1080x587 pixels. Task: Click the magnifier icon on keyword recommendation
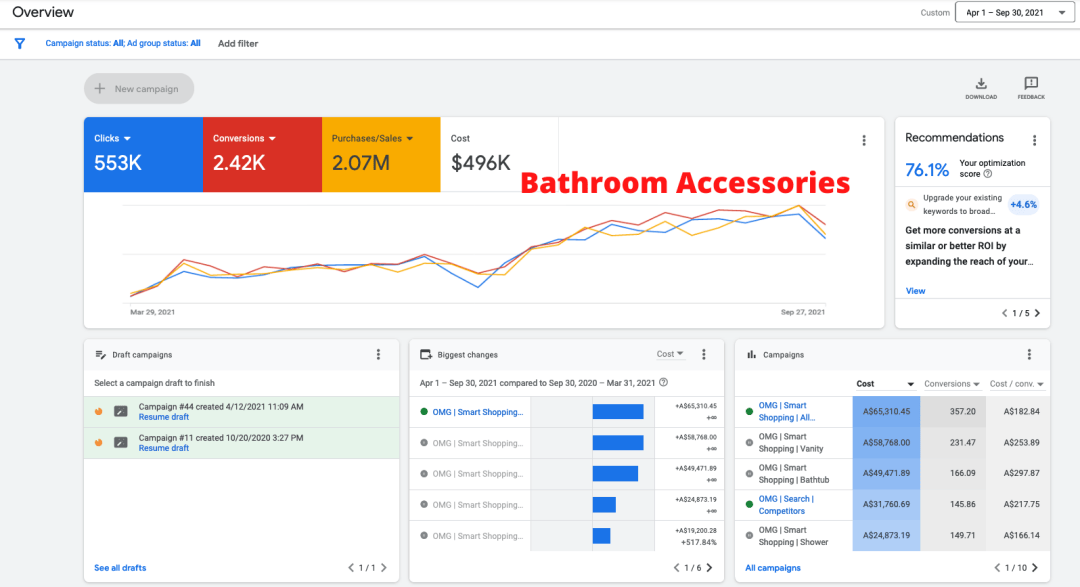tap(911, 205)
